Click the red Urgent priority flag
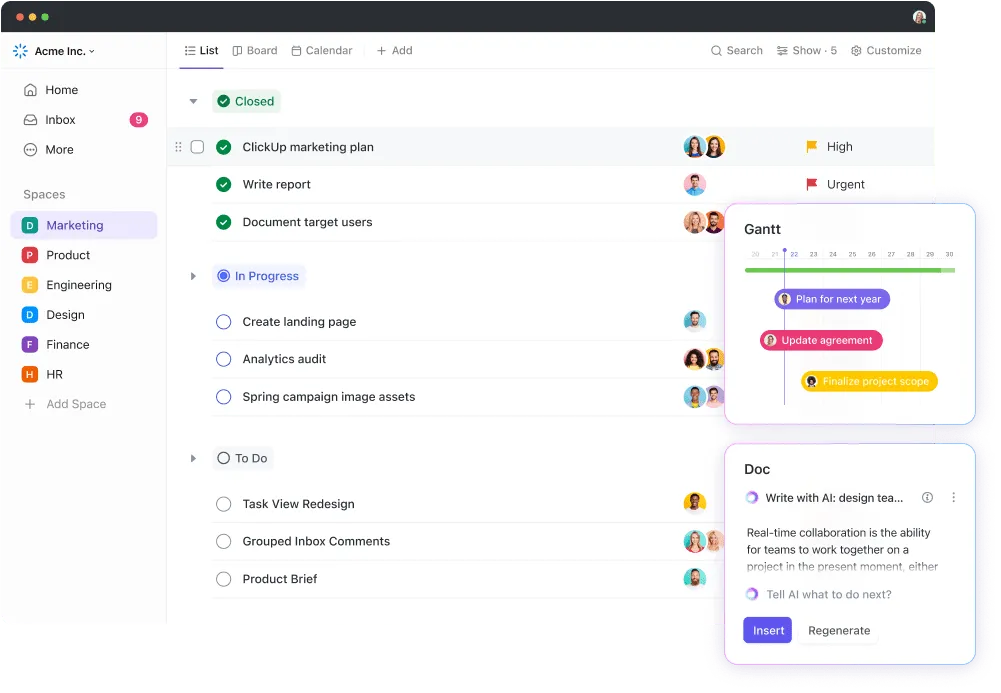Image resolution: width=1001 pixels, height=693 pixels. [811, 184]
